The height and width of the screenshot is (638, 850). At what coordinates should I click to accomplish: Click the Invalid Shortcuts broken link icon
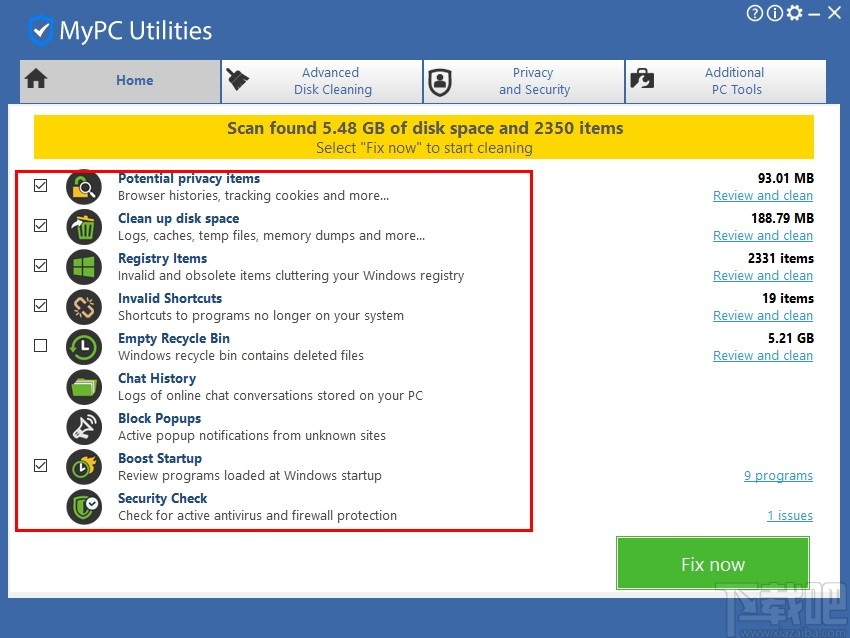click(84, 307)
